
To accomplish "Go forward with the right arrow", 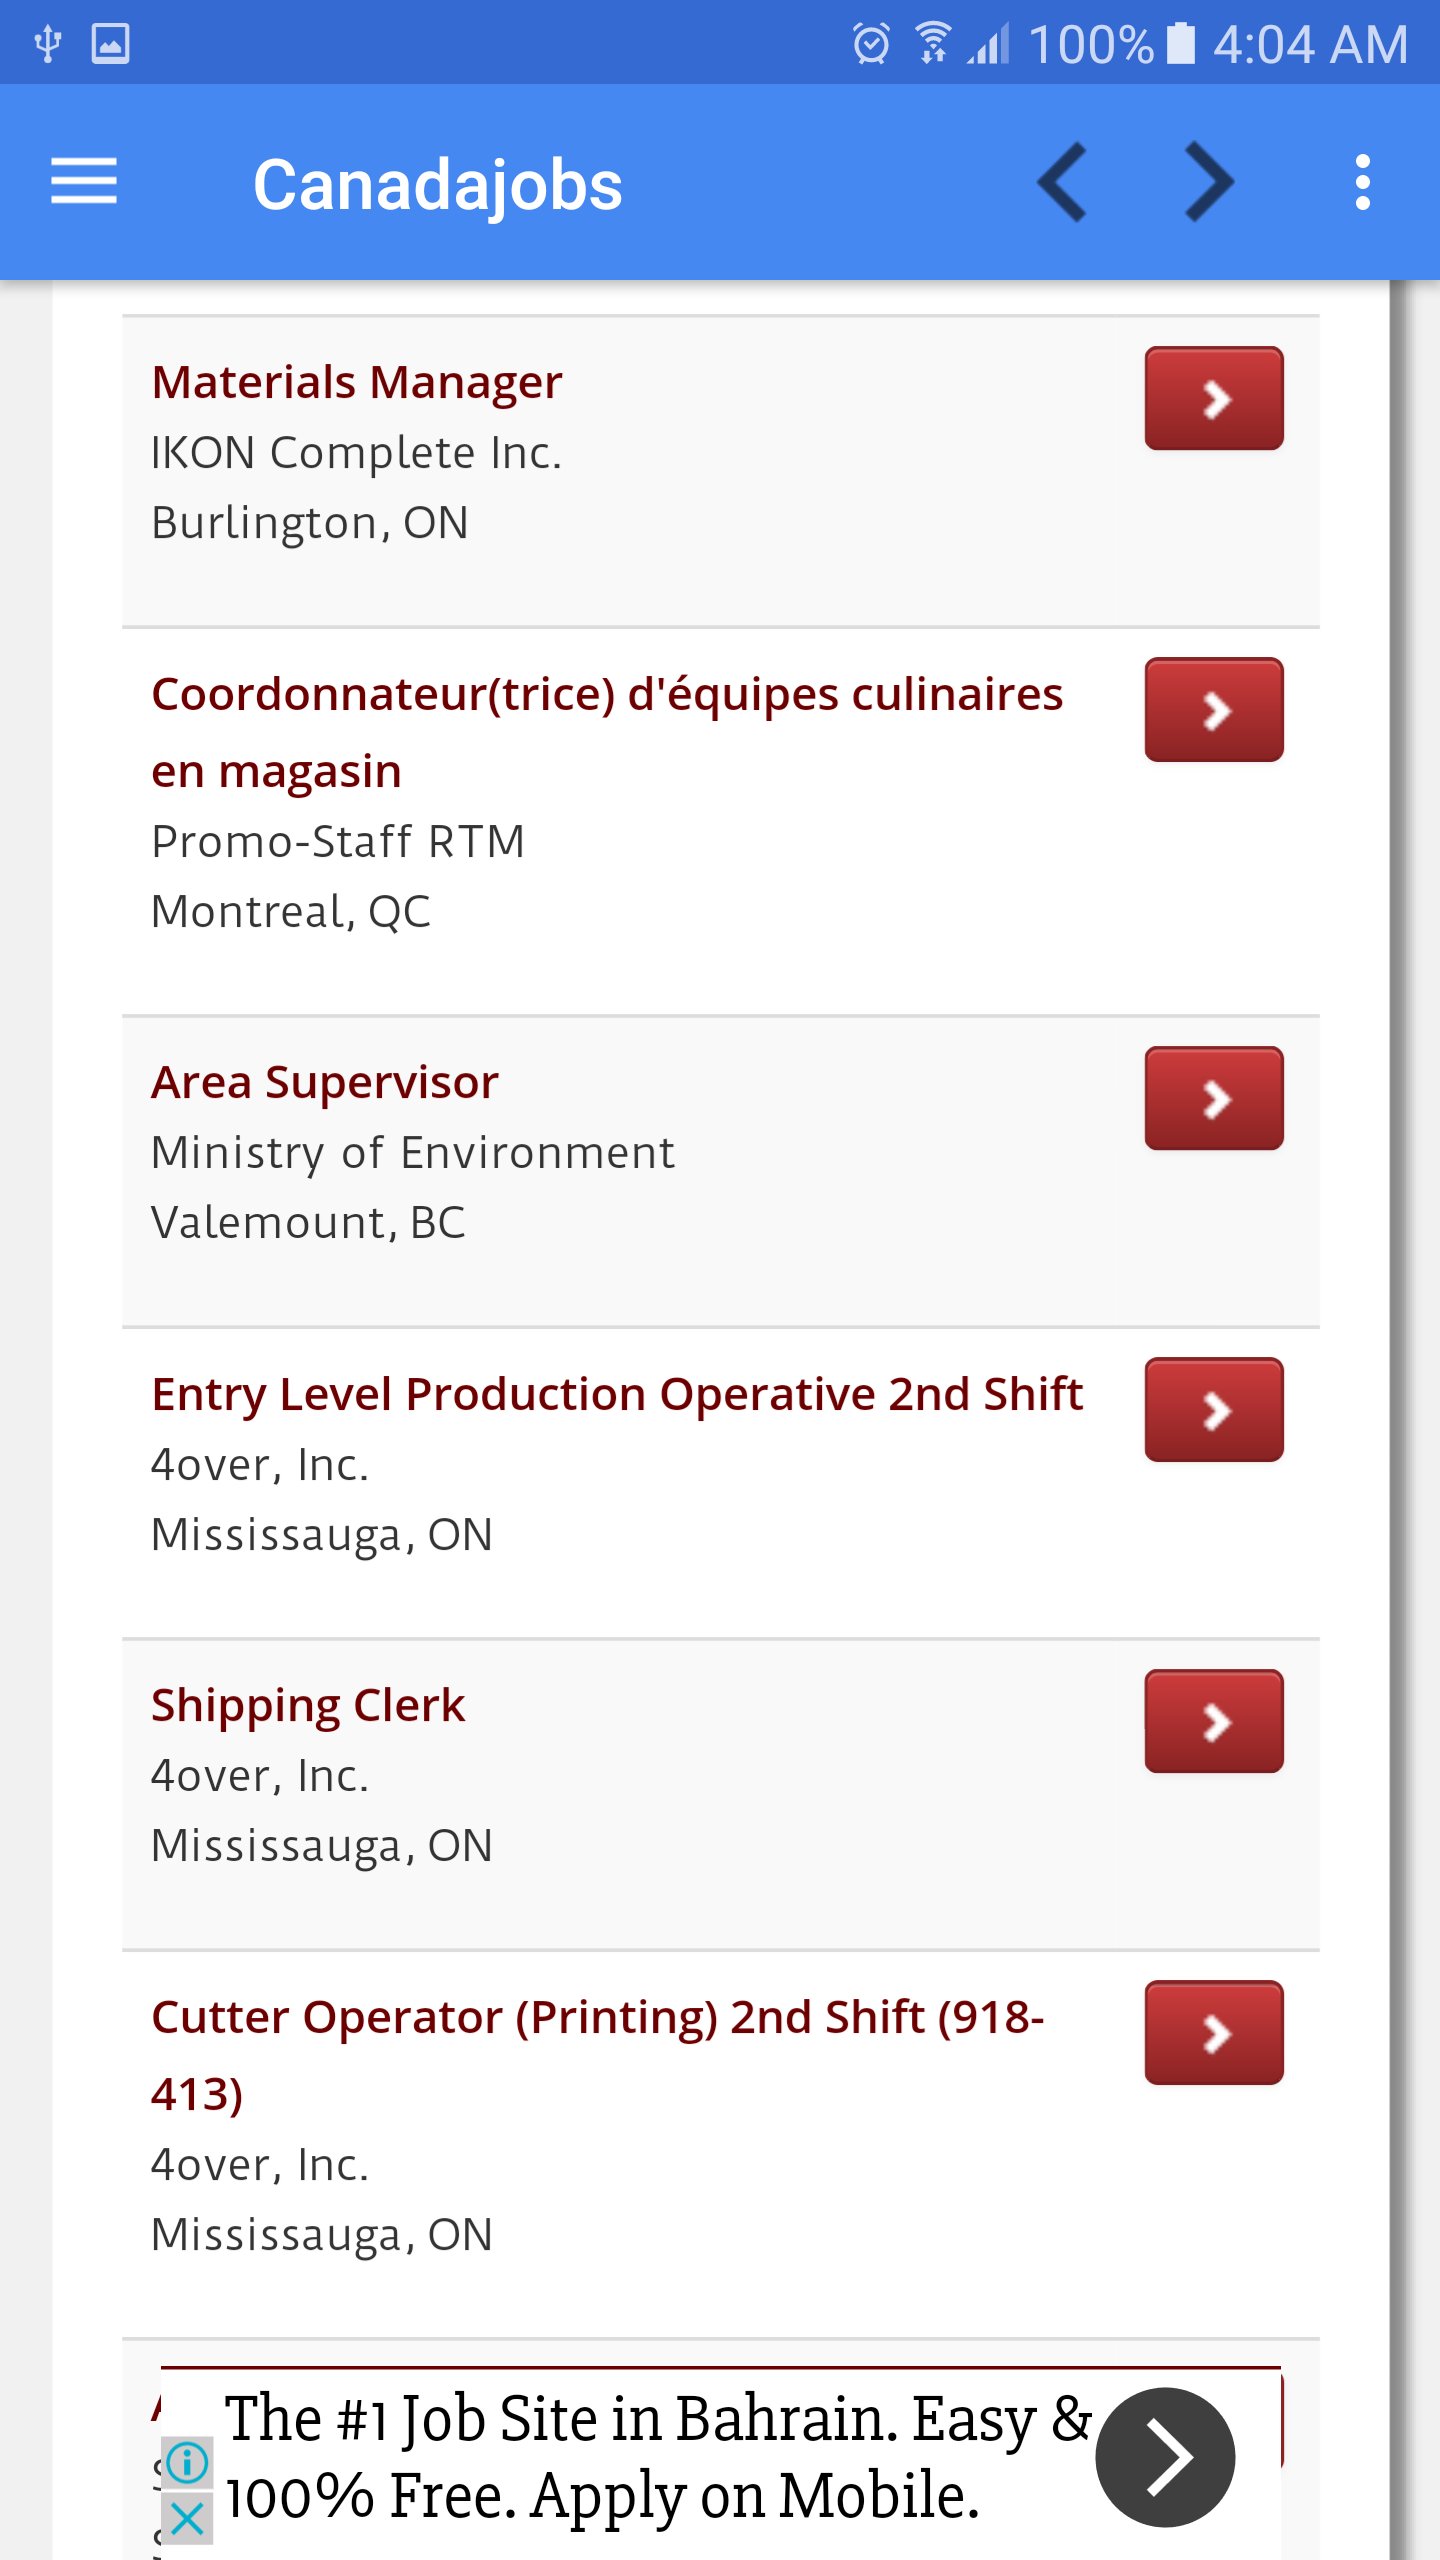I will click(1209, 182).
